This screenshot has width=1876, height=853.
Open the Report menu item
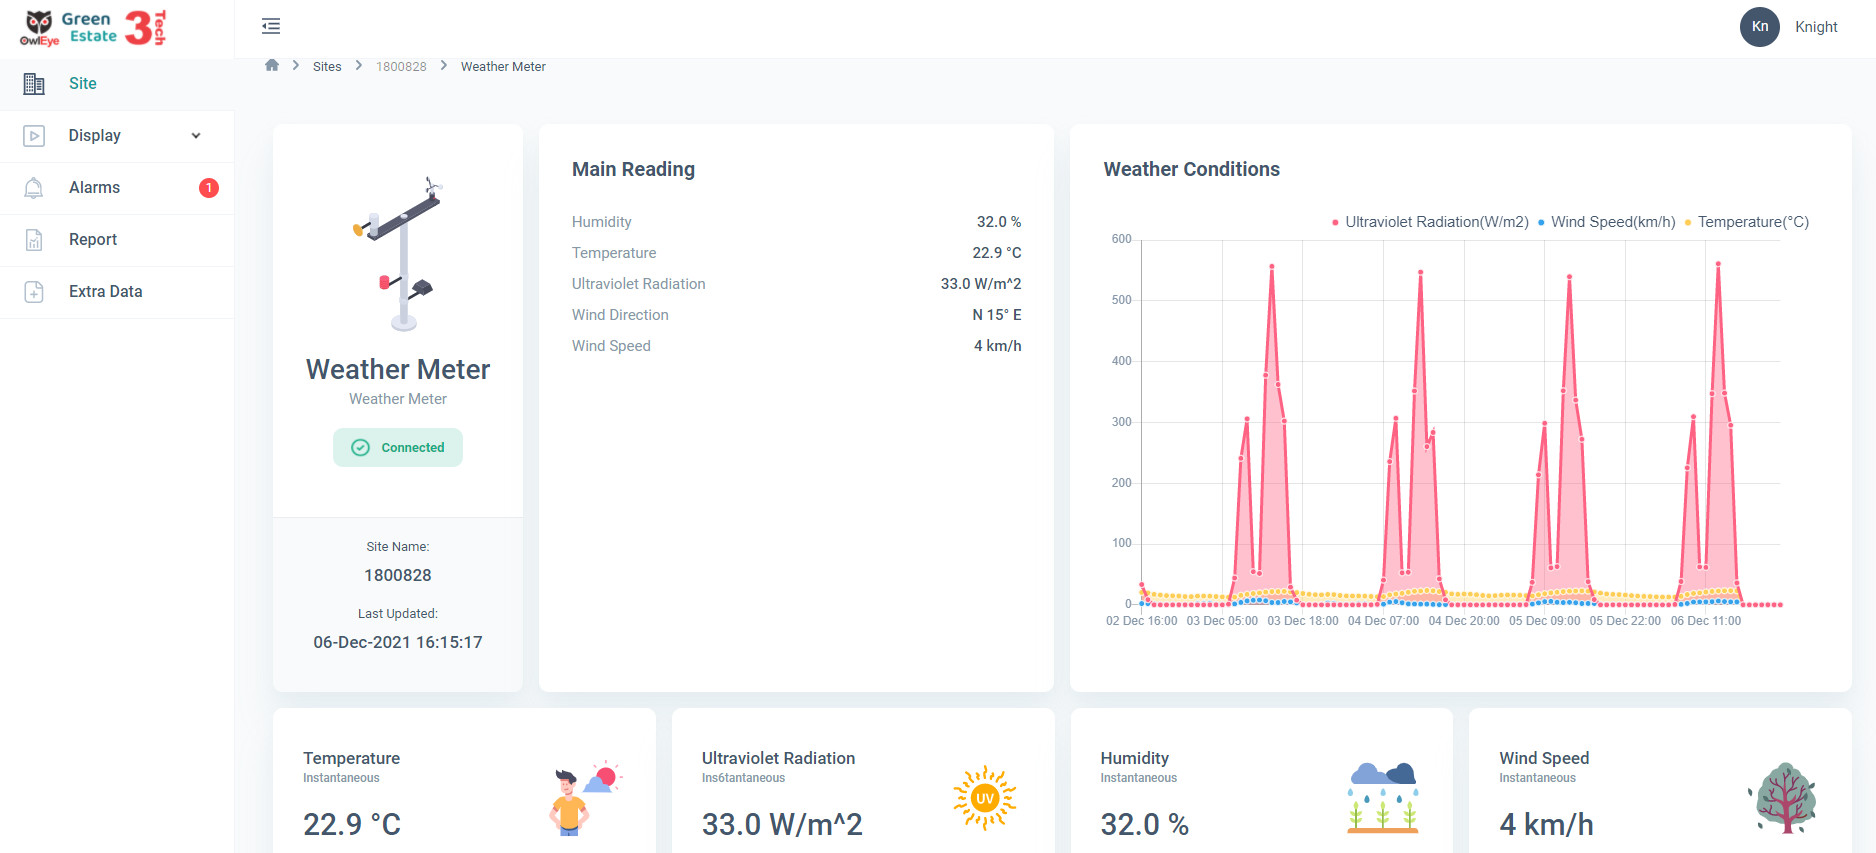click(x=93, y=240)
